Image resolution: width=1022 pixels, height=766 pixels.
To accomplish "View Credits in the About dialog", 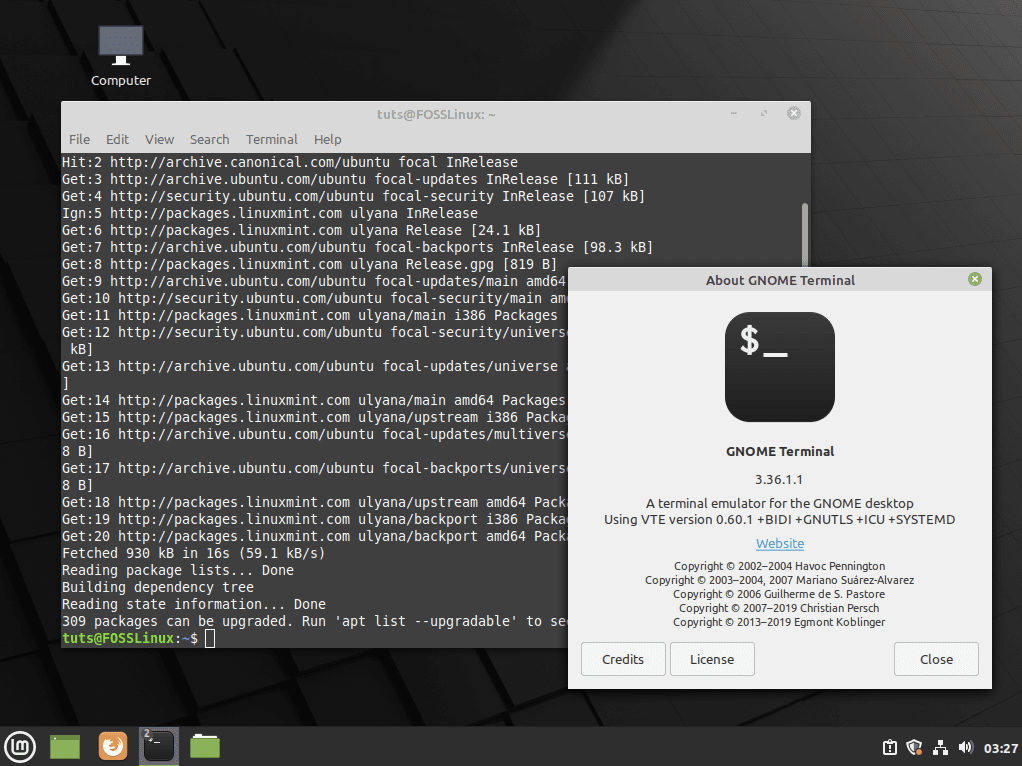I will 622,659.
